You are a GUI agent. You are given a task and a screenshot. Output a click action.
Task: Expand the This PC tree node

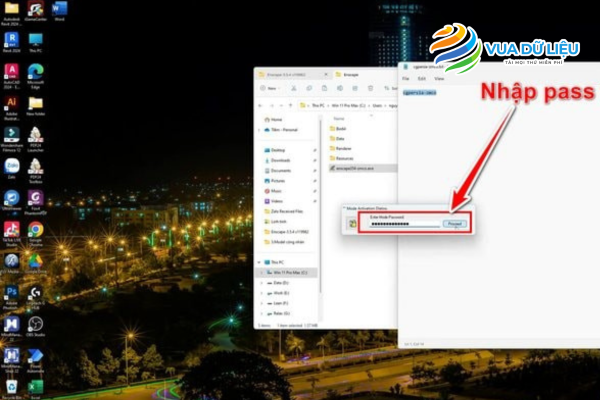[x=259, y=259]
